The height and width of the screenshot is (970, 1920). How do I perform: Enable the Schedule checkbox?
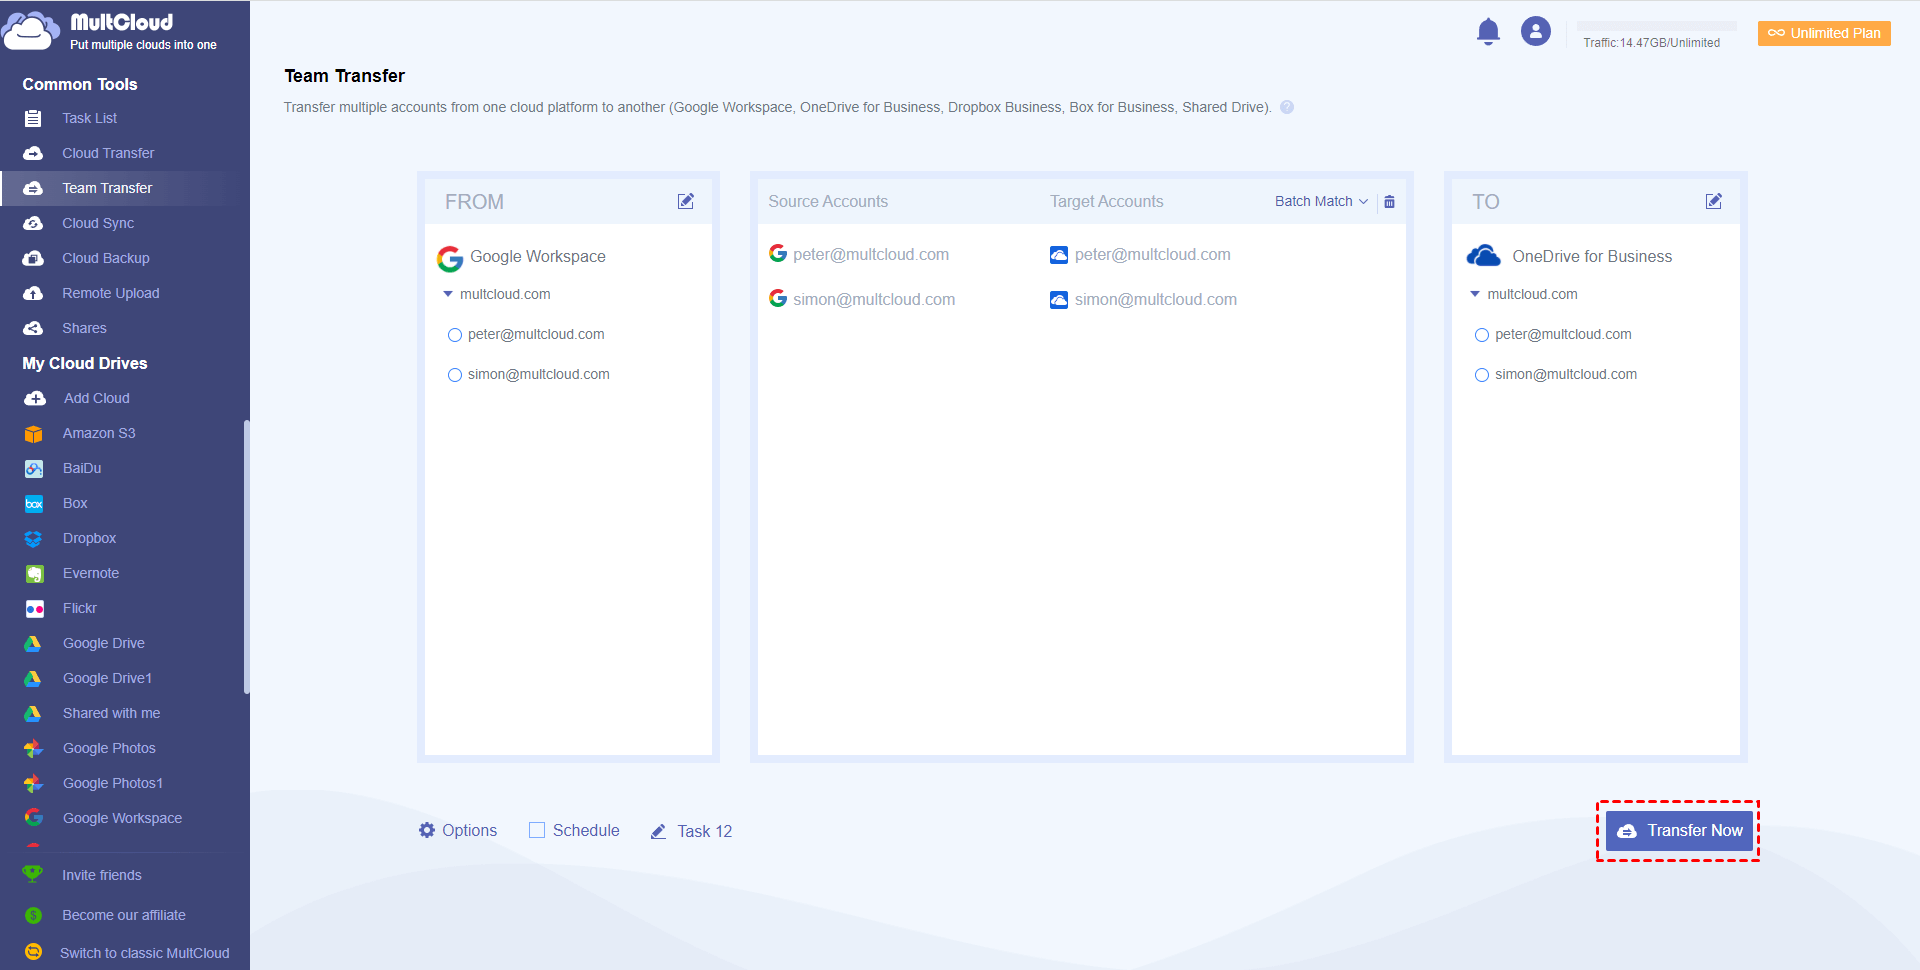pos(537,830)
